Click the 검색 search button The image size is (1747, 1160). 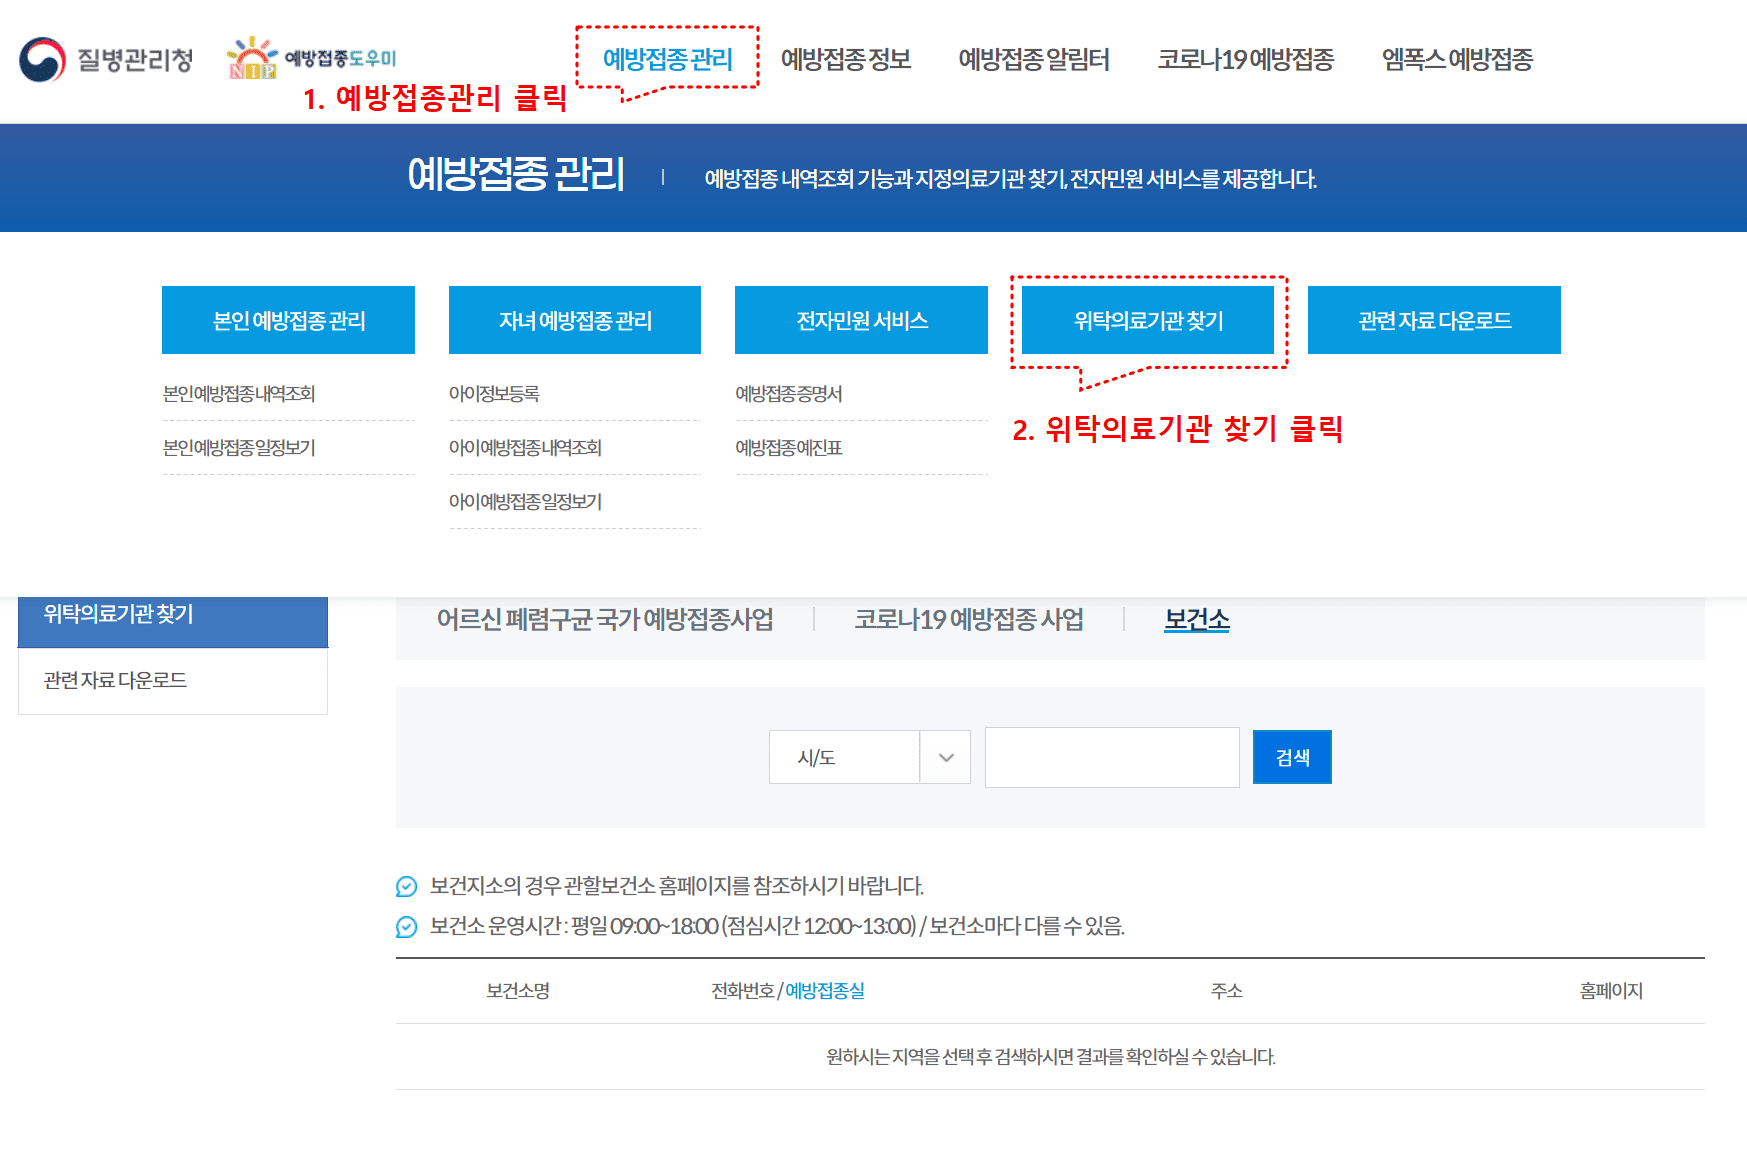(x=1291, y=757)
